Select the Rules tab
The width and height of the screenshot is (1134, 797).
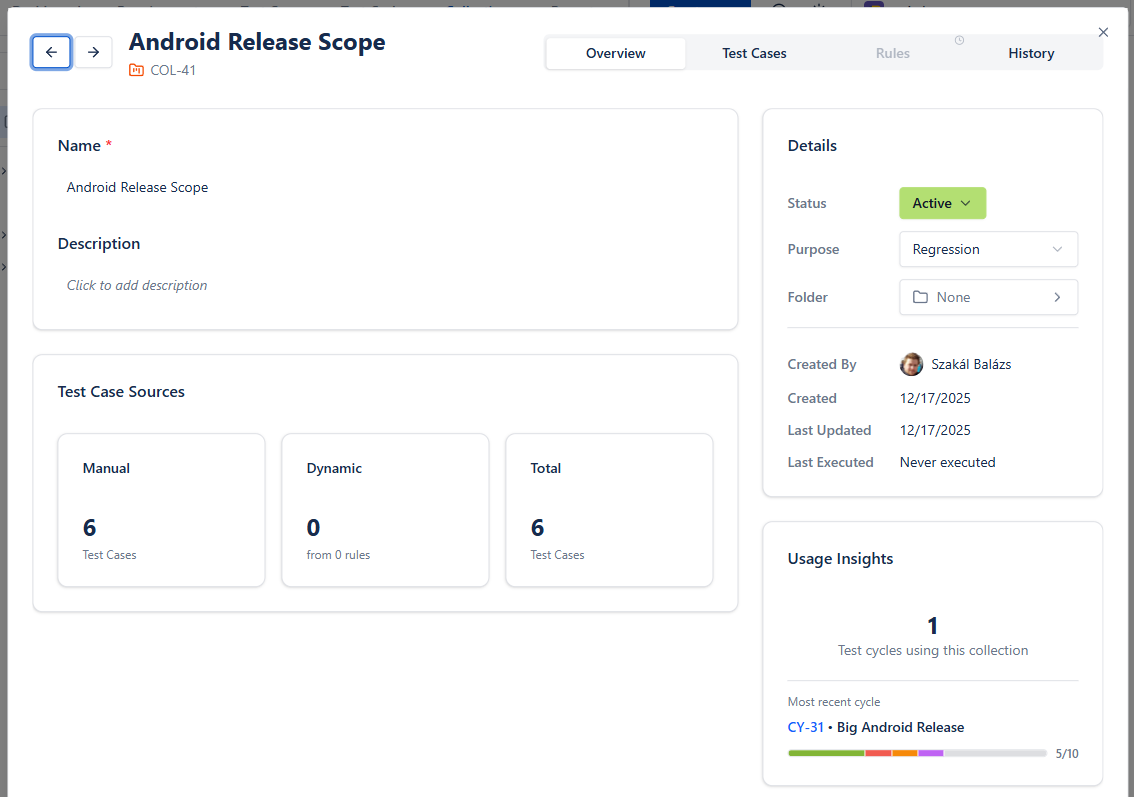pyautogui.click(x=892, y=53)
